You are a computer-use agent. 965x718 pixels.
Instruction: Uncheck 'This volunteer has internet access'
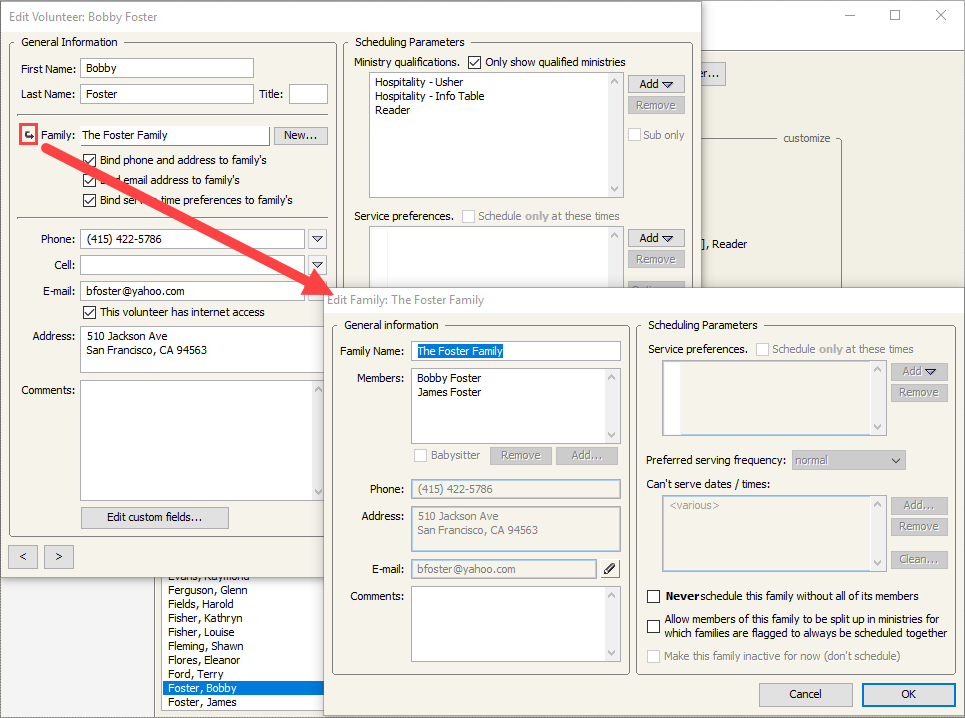pyautogui.click(x=91, y=312)
